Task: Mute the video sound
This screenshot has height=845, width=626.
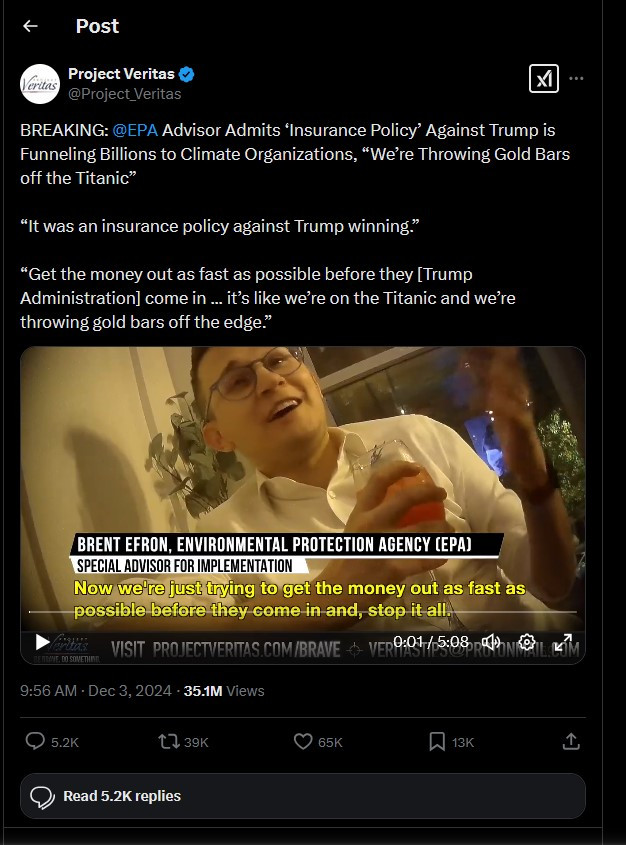Action: [x=491, y=642]
